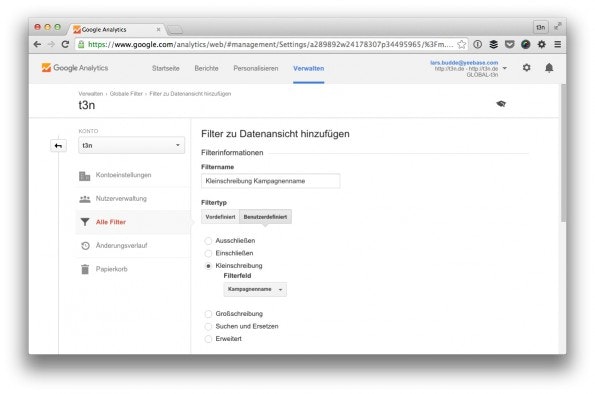Click the browser back arrow
595x394 pixels.
click(37, 44)
